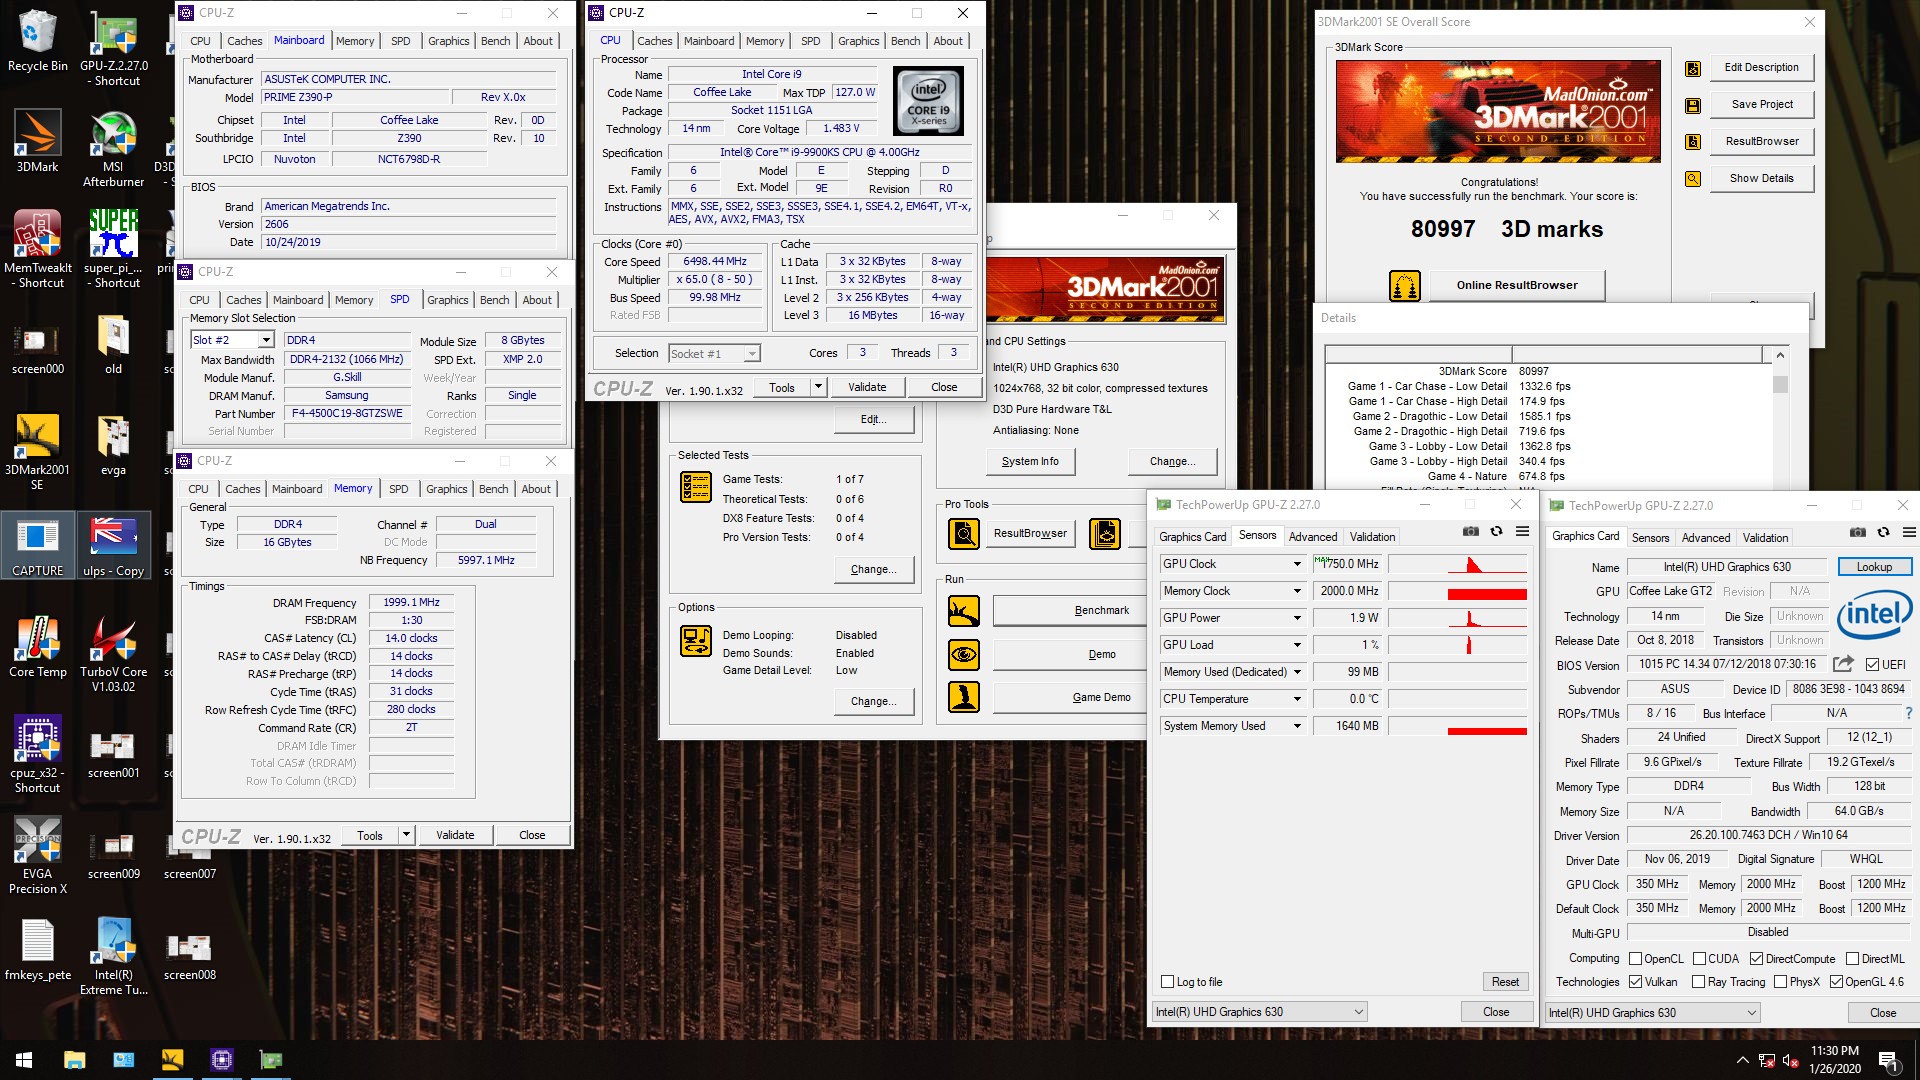
Task: Expand the CPU Temperature sensor dropdown
Action: click(x=1297, y=699)
